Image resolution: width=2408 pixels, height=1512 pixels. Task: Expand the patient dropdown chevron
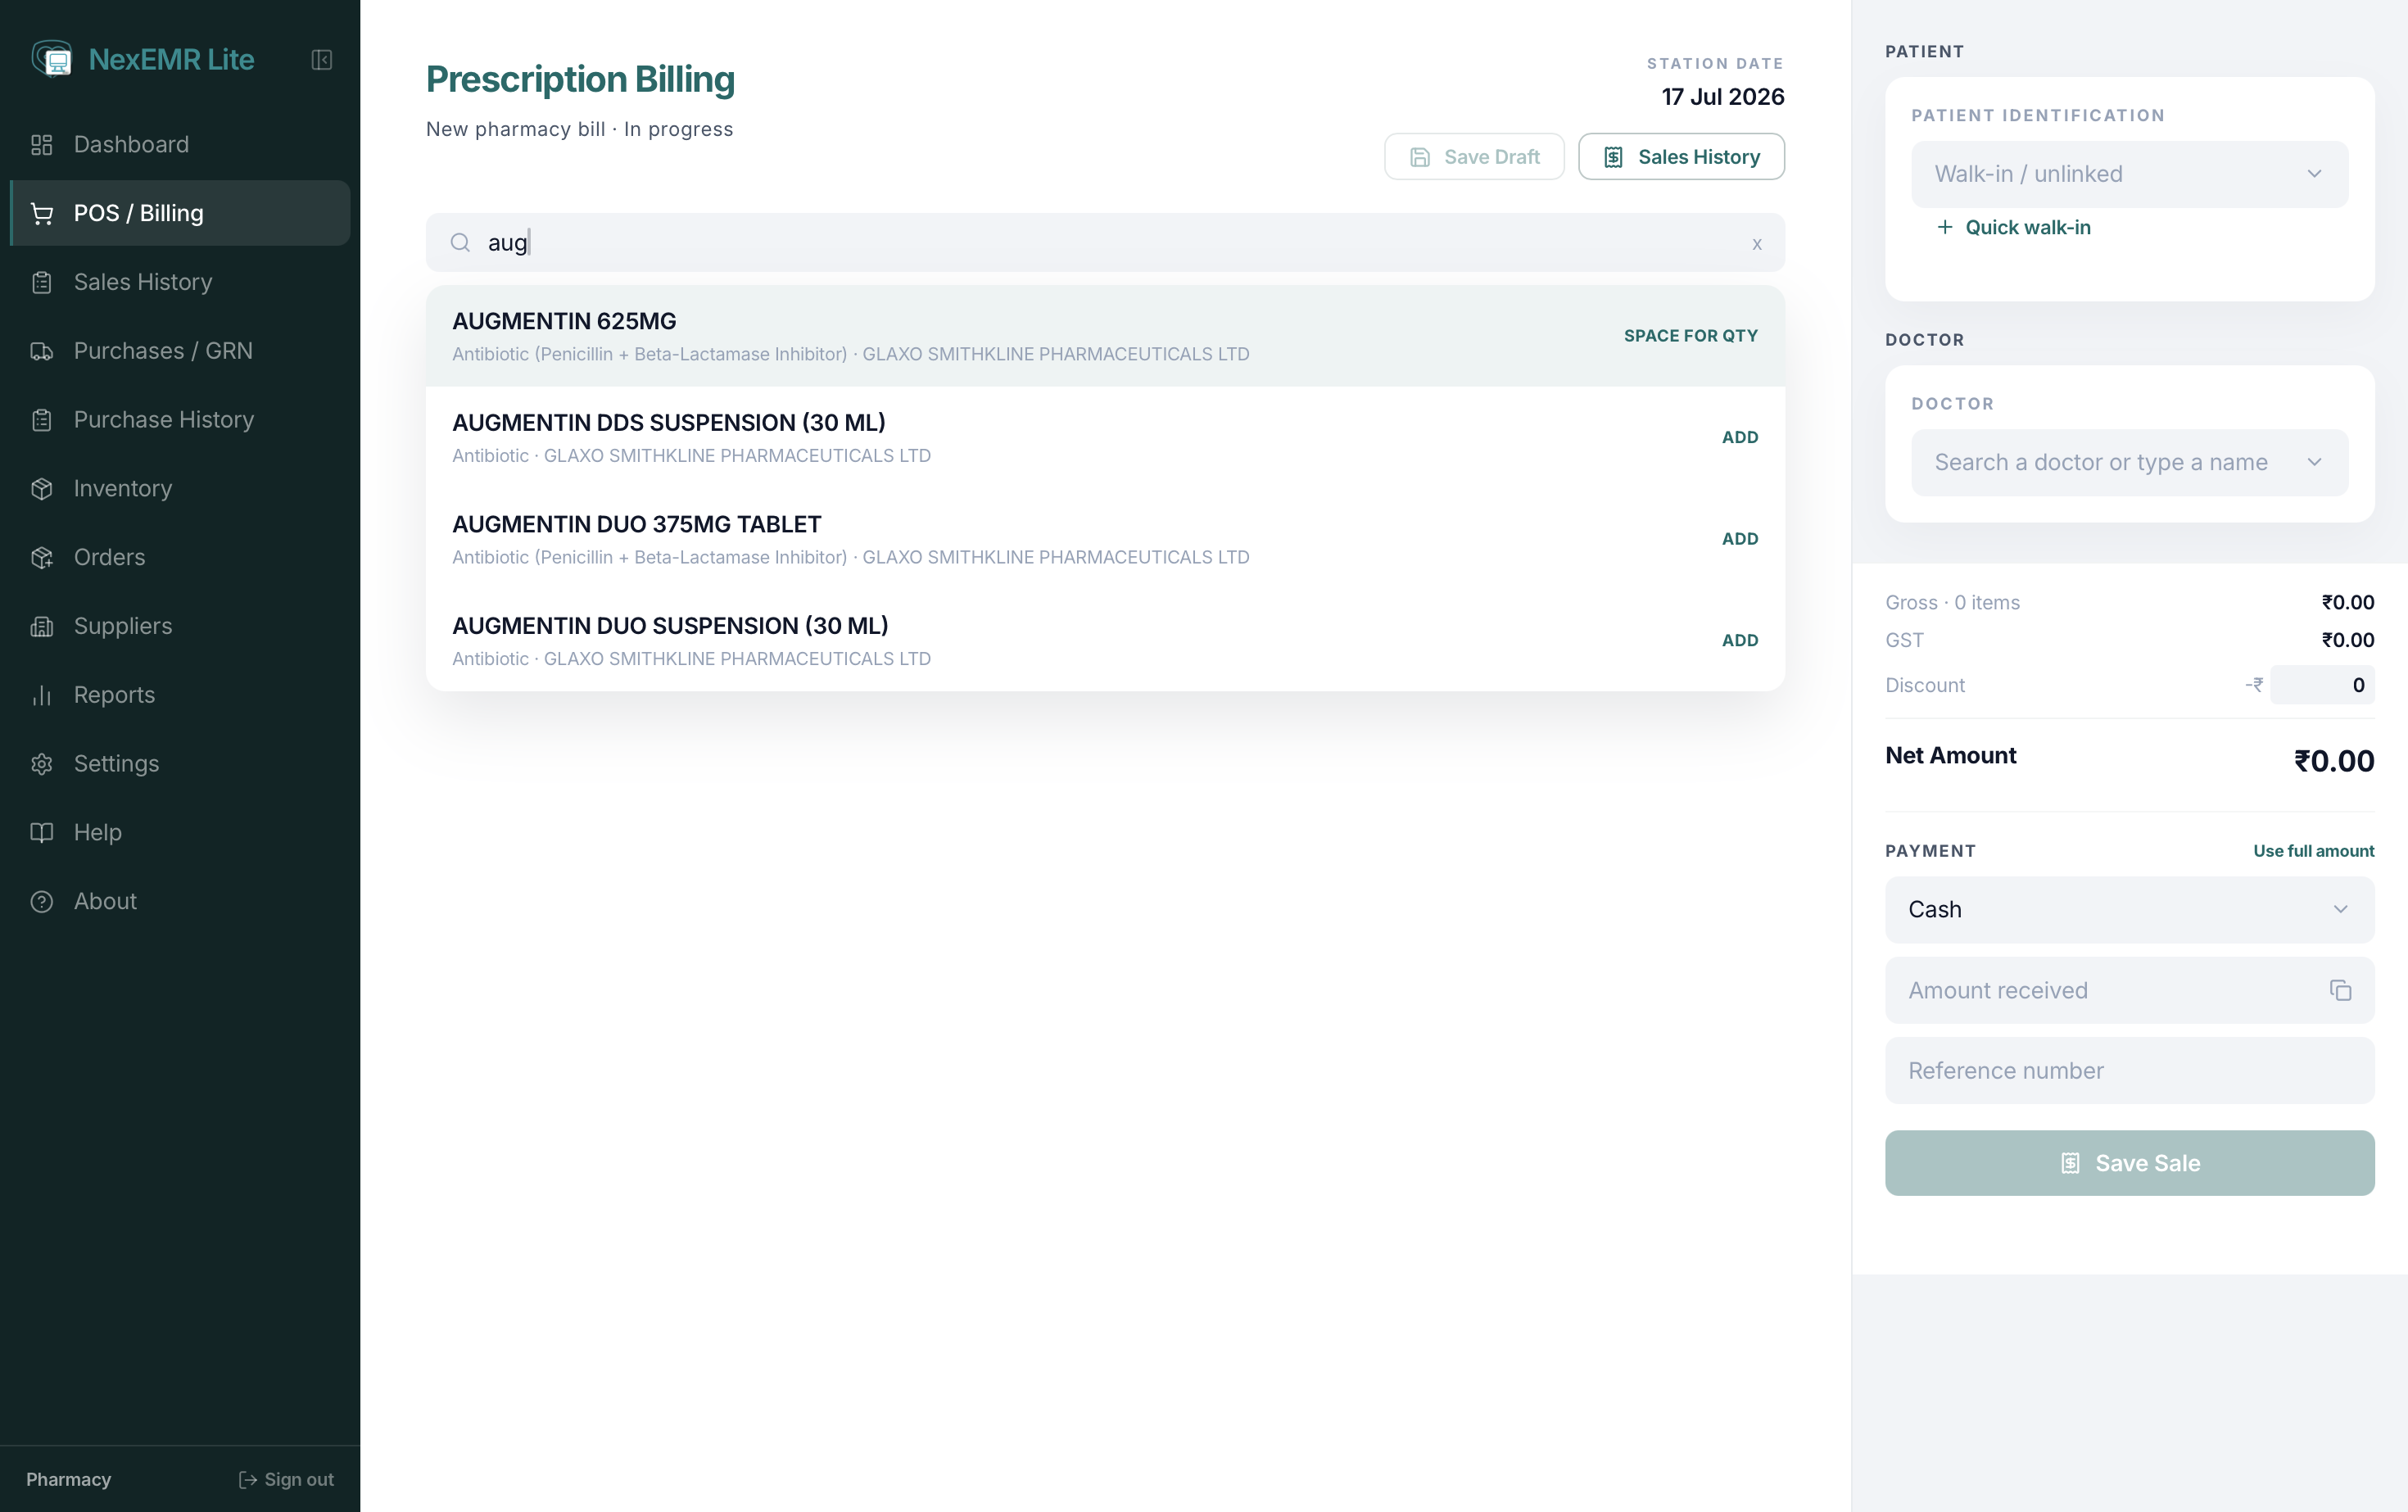coord(2313,174)
